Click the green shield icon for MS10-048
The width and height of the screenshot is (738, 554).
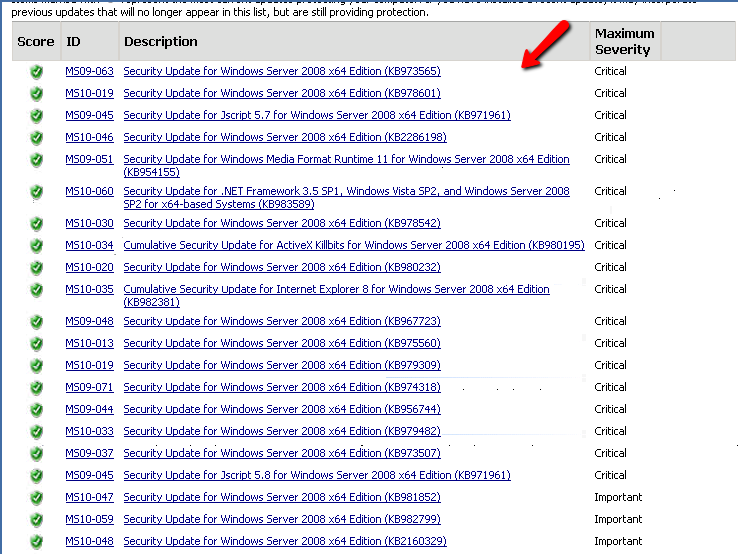pos(36,542)
